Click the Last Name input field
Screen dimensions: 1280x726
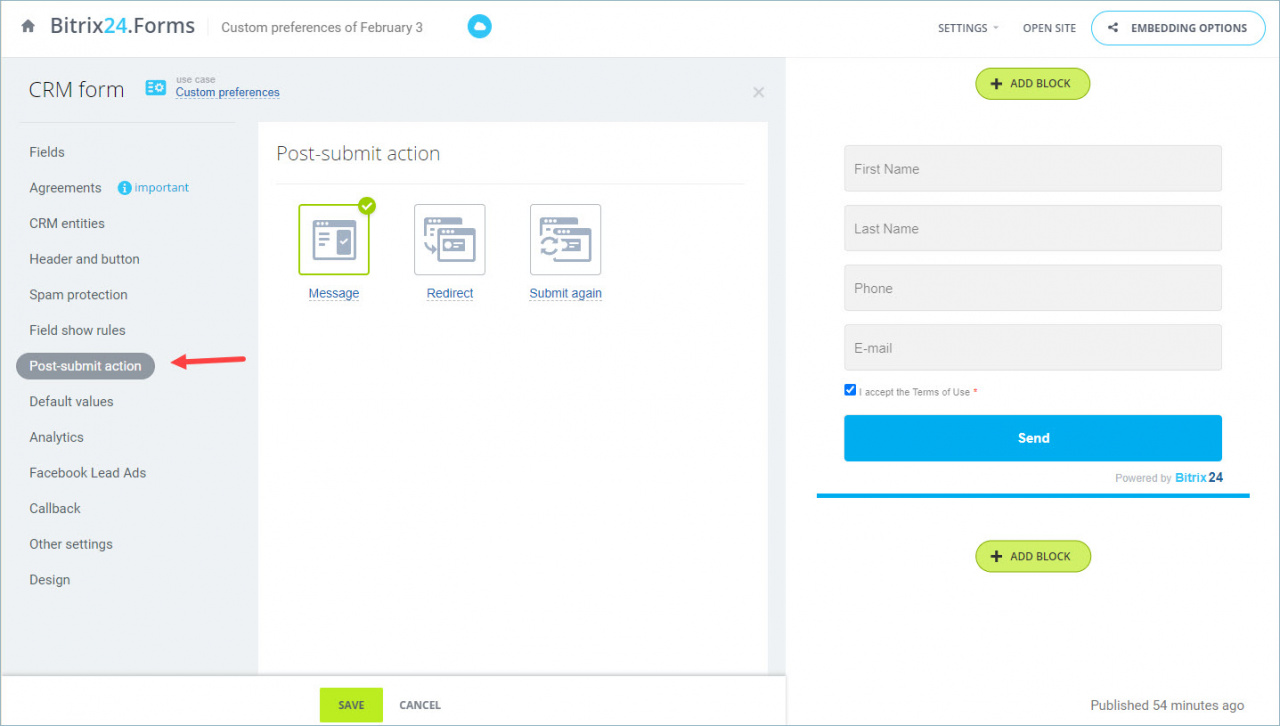(x=1033, y=228)
